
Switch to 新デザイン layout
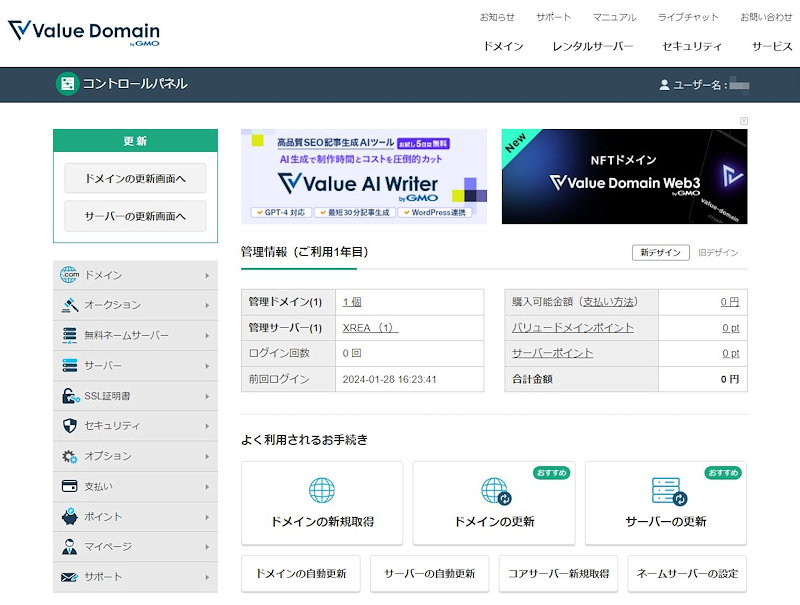pyautogui.click(x=660, y=253)
